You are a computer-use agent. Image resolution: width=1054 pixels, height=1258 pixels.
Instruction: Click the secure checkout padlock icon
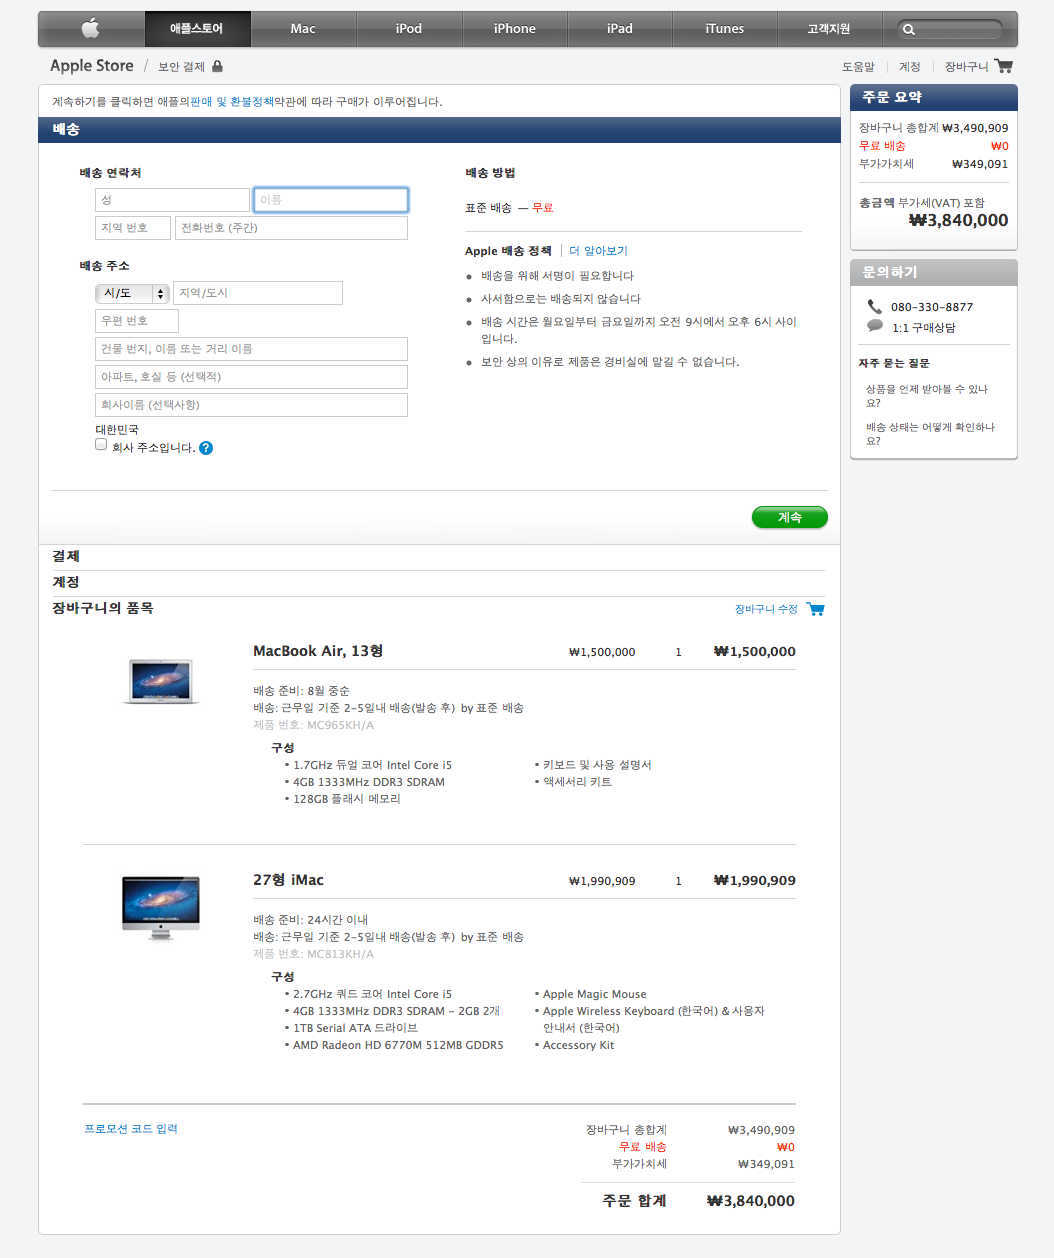click(217, 66)
